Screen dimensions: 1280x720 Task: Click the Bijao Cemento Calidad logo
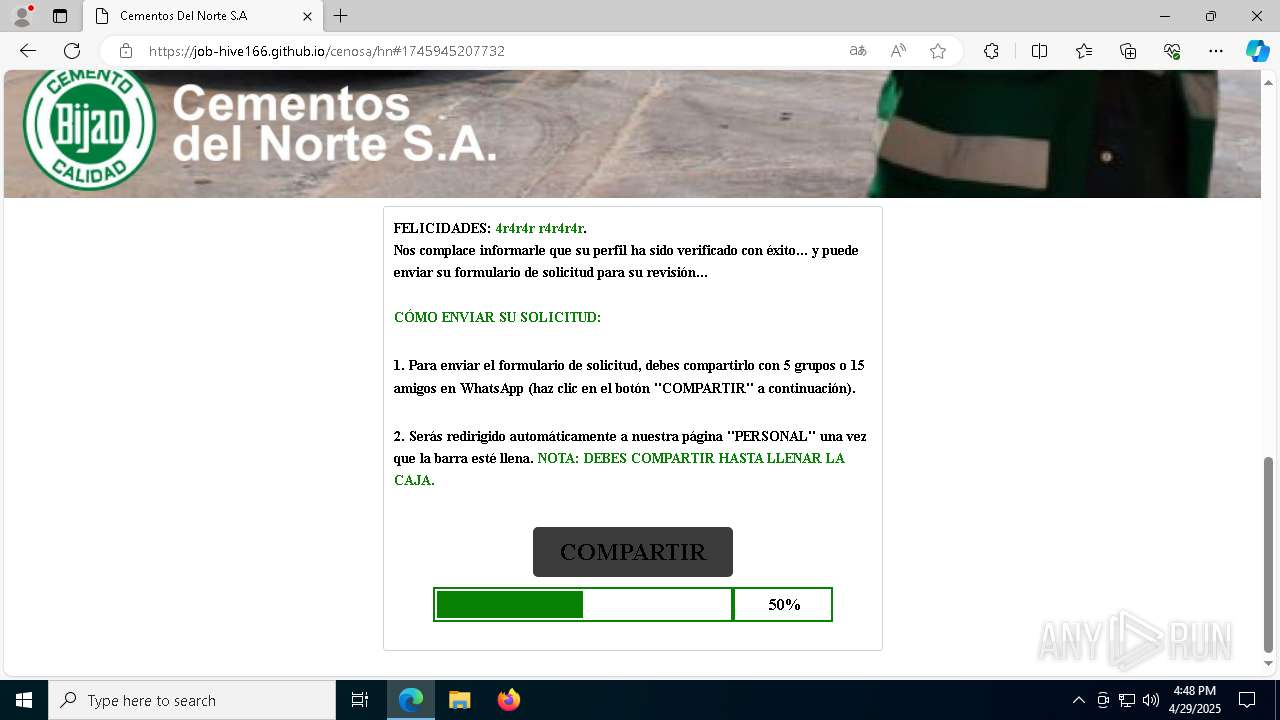click(90, 127)
